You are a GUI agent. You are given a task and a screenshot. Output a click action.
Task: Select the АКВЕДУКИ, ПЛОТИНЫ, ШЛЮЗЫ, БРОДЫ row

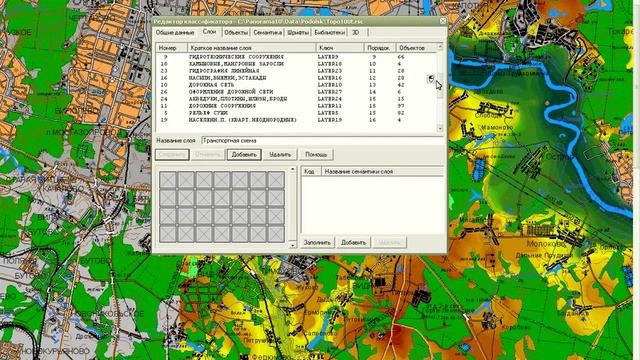click(296, 99)
